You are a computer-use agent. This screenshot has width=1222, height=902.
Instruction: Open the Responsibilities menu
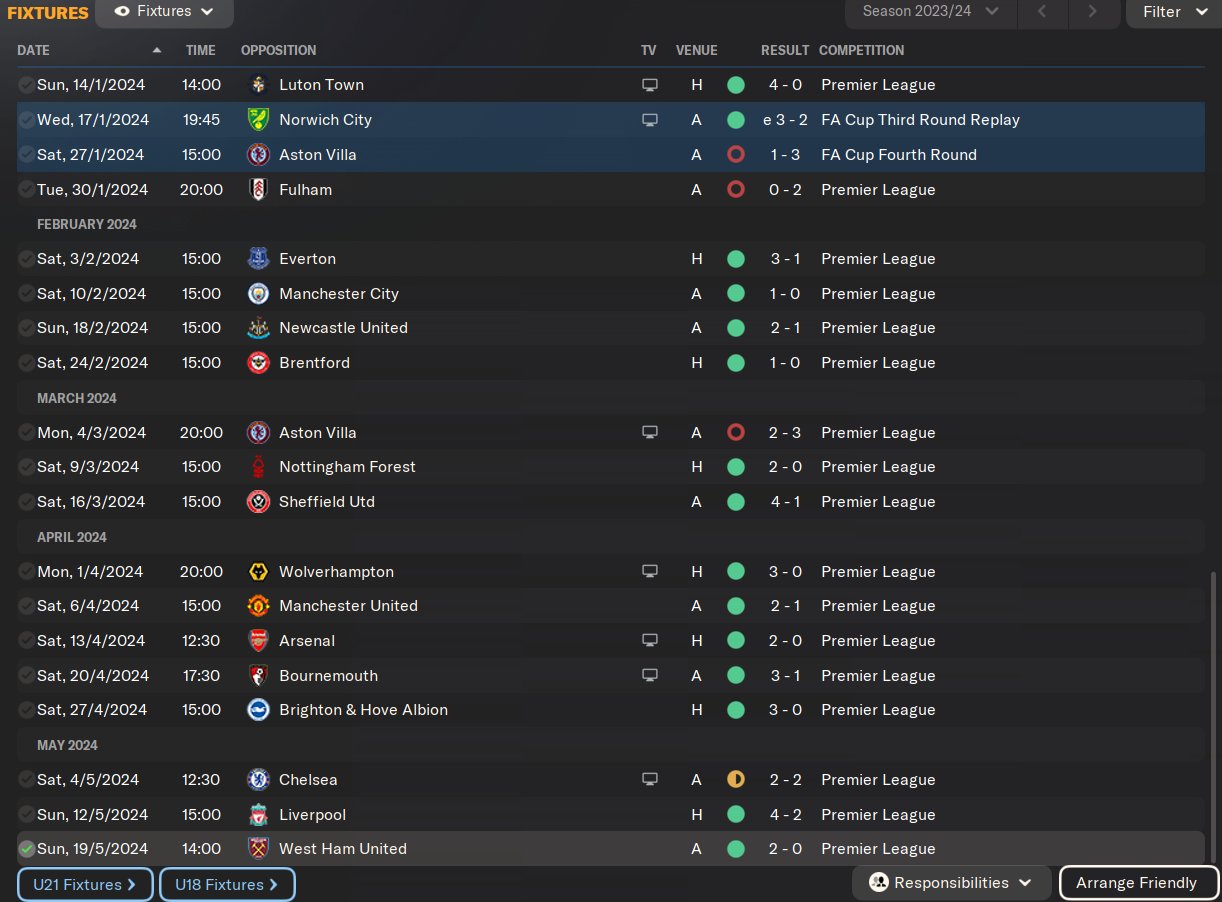pyautogui.click(x=951, y=883)
